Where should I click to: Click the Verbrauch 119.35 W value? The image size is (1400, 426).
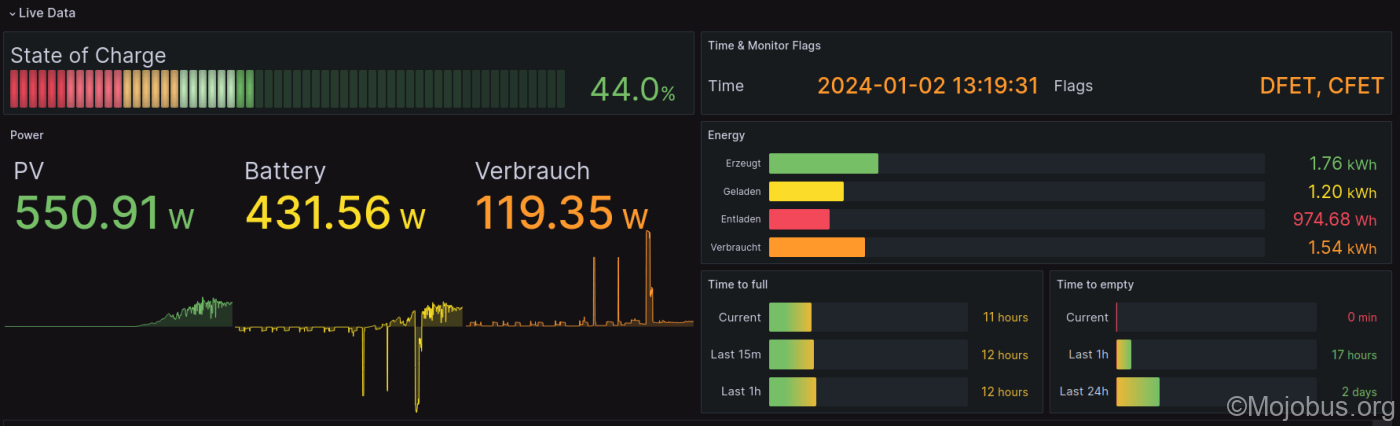pos(562,213)
